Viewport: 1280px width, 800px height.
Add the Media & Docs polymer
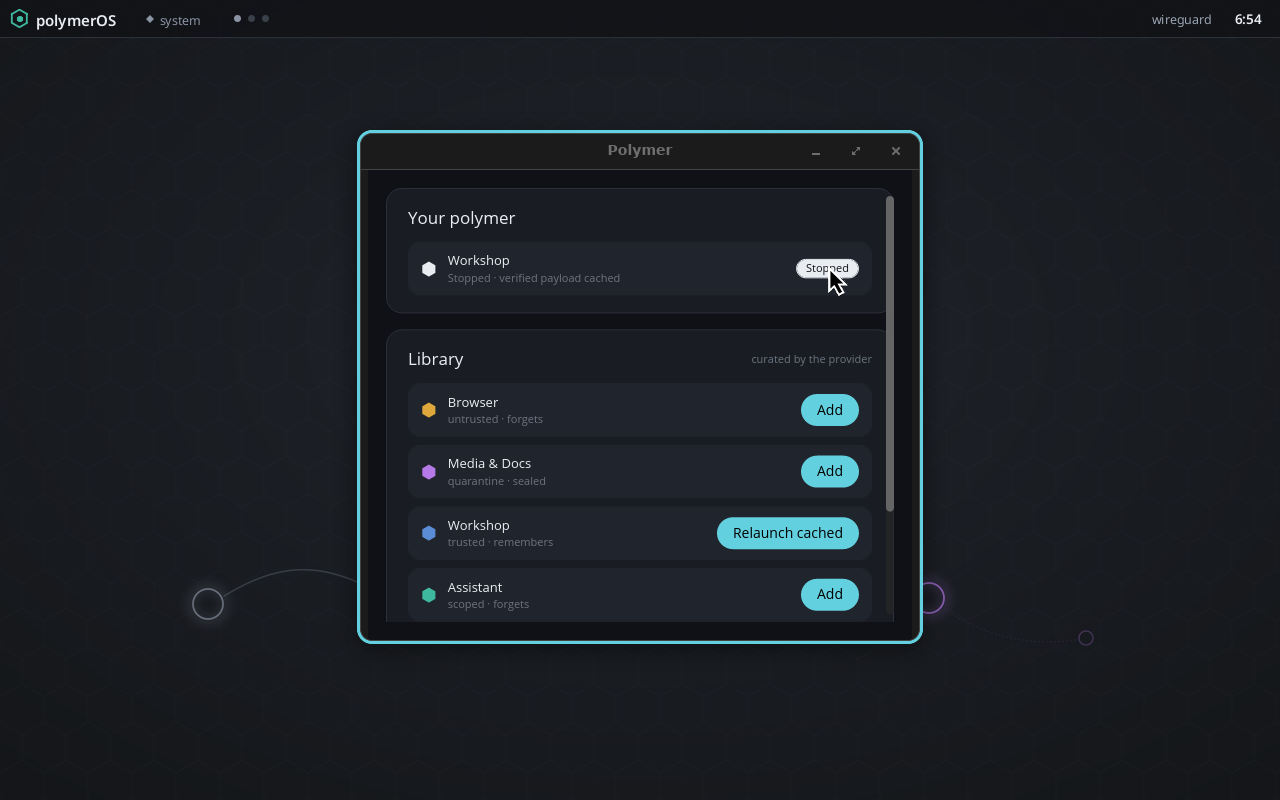(x=830, y=471)
